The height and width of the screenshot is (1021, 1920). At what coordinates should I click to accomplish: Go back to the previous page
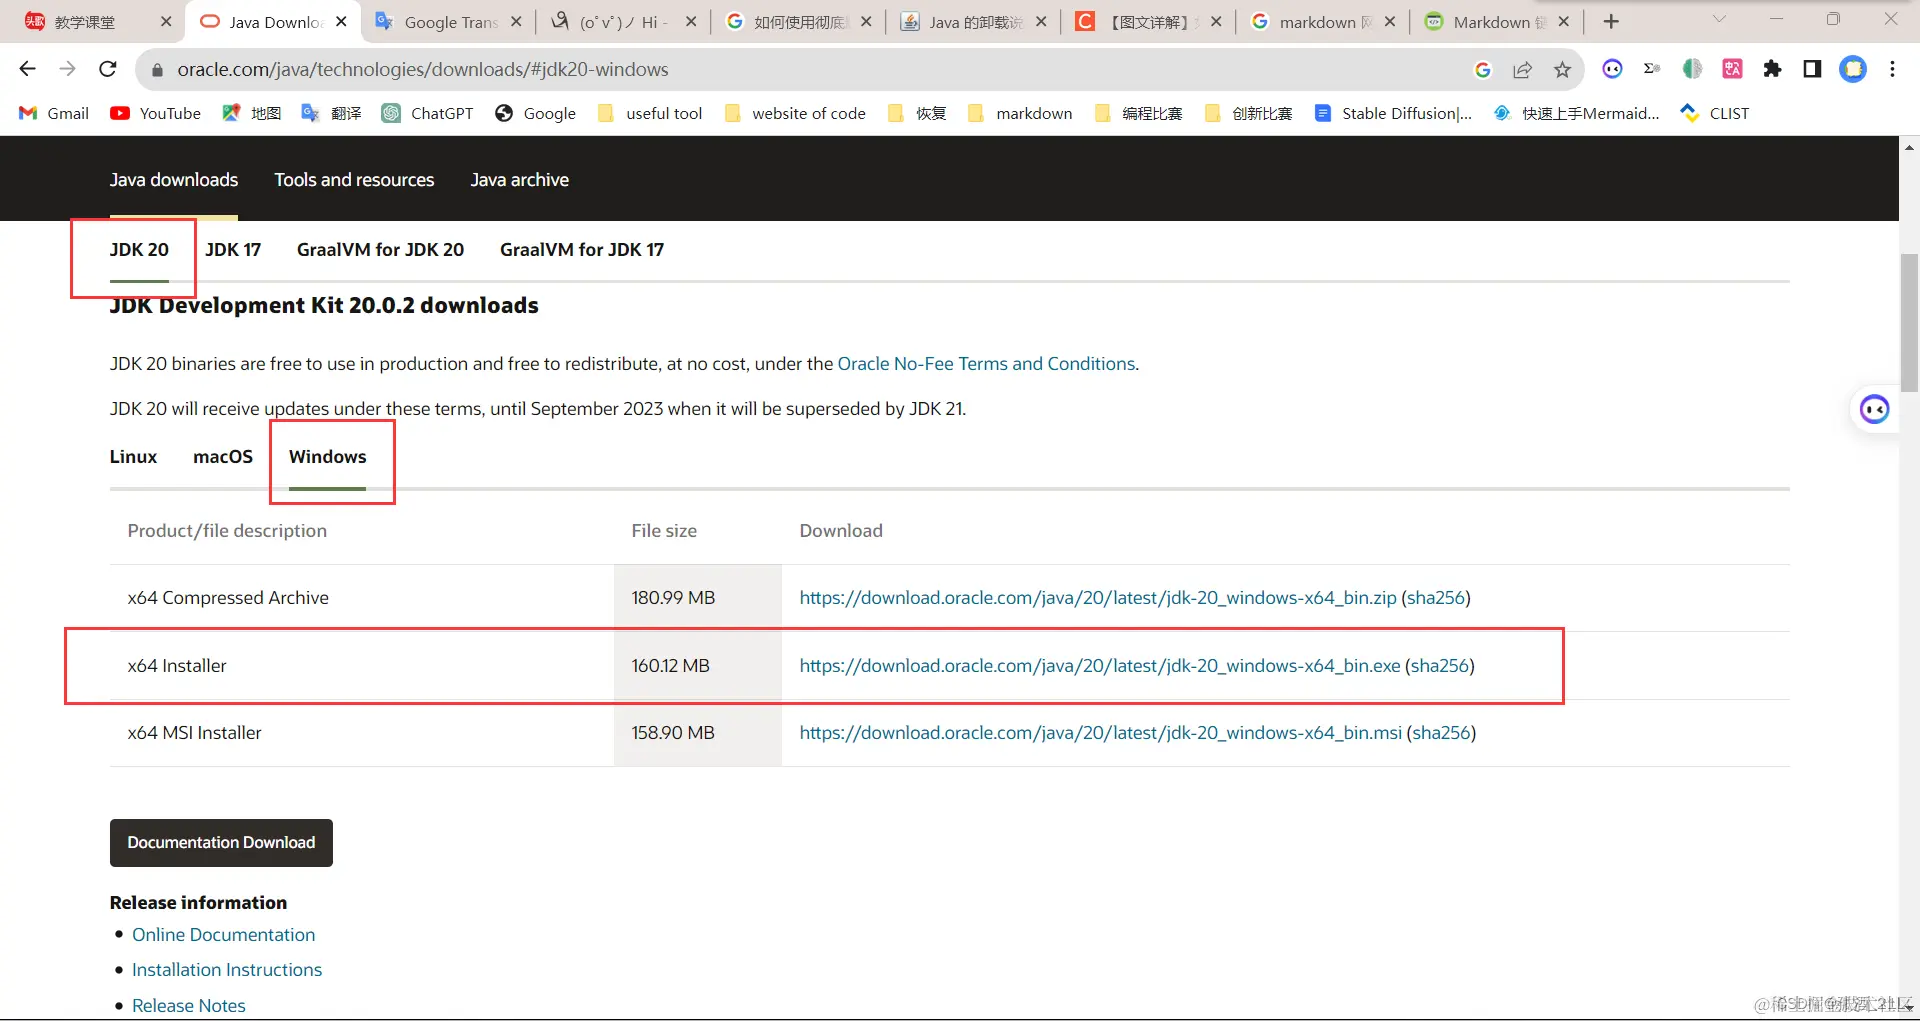[x=28, y=69]
